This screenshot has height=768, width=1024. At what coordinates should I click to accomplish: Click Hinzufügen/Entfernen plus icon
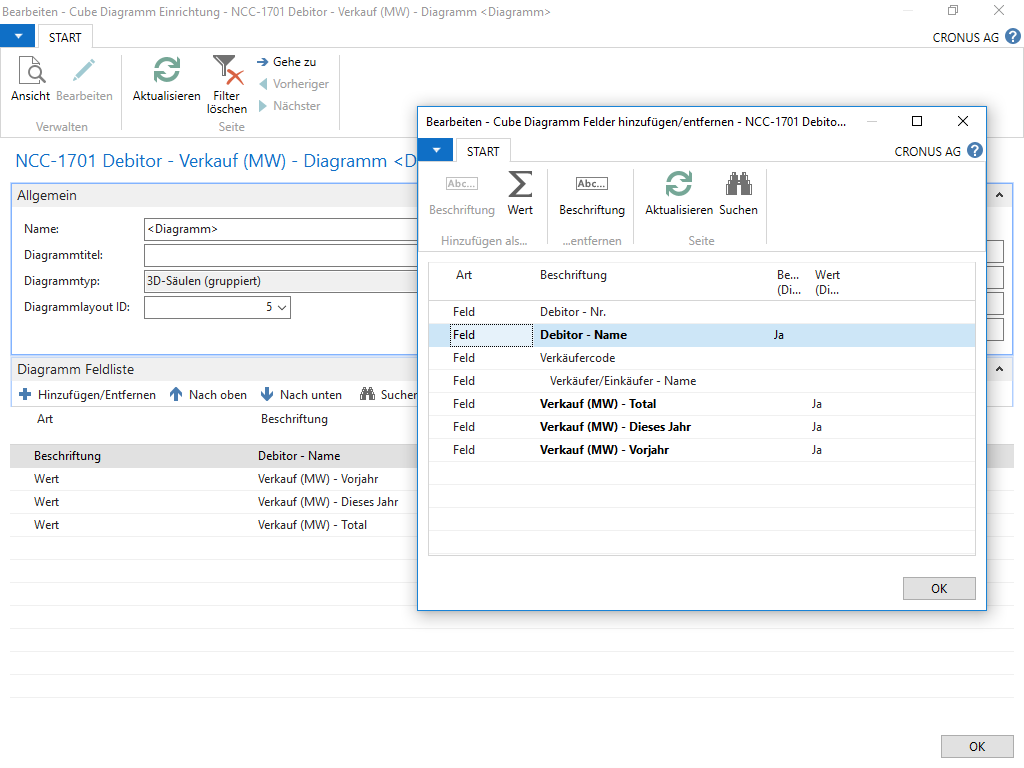(26, 395)
